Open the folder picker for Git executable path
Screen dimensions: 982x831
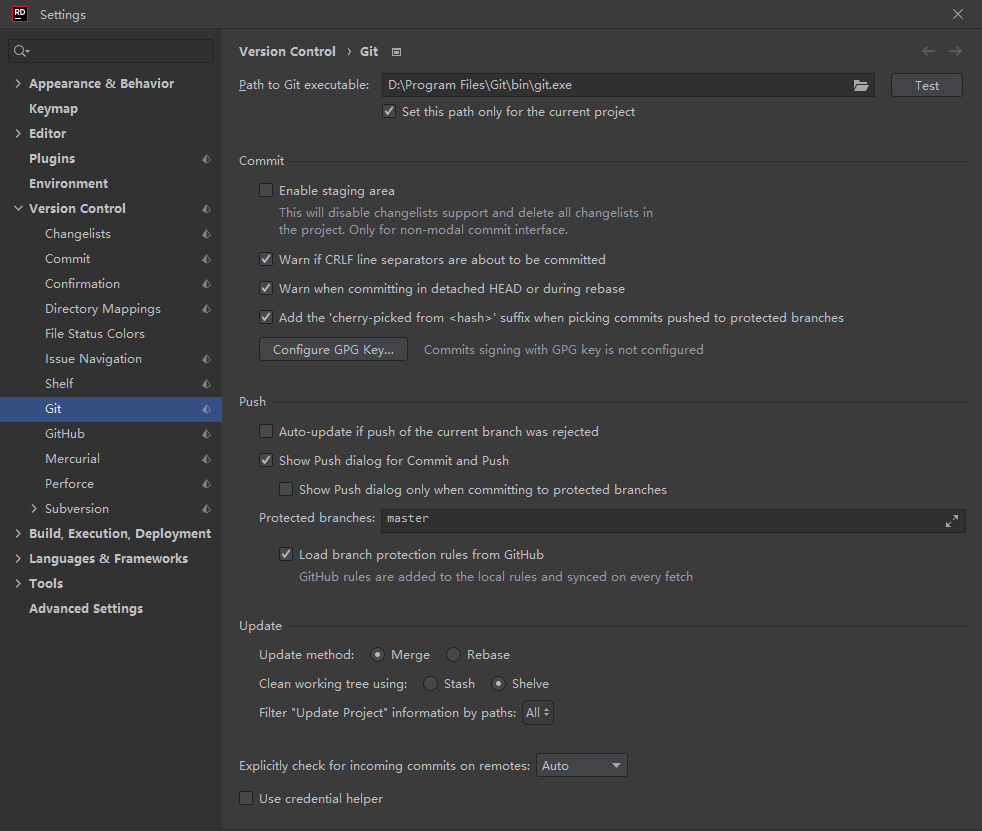(860, 85)
